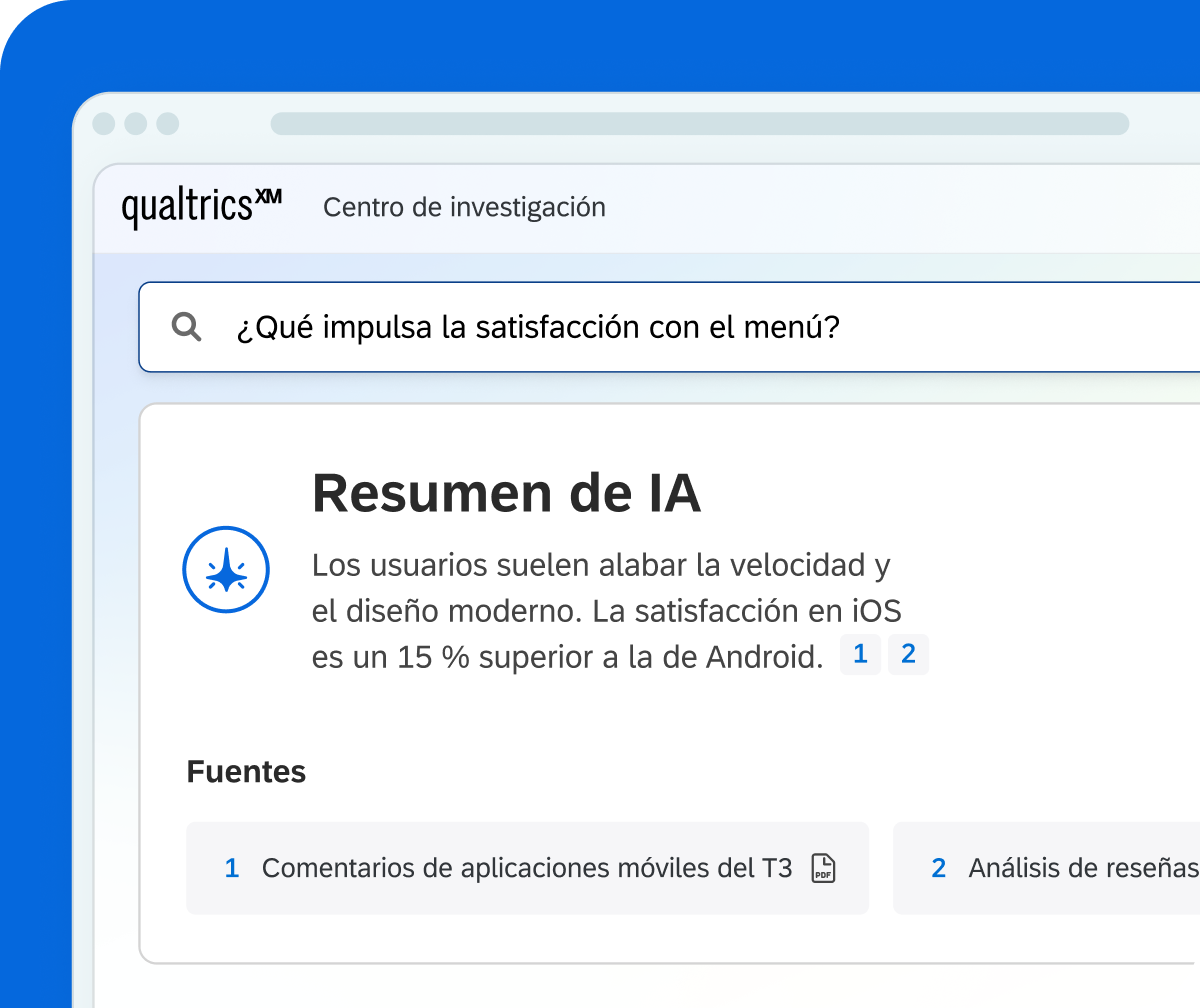Click the 'Fuentes' section label
The image size is (1200, 1008).
point(246,772)
